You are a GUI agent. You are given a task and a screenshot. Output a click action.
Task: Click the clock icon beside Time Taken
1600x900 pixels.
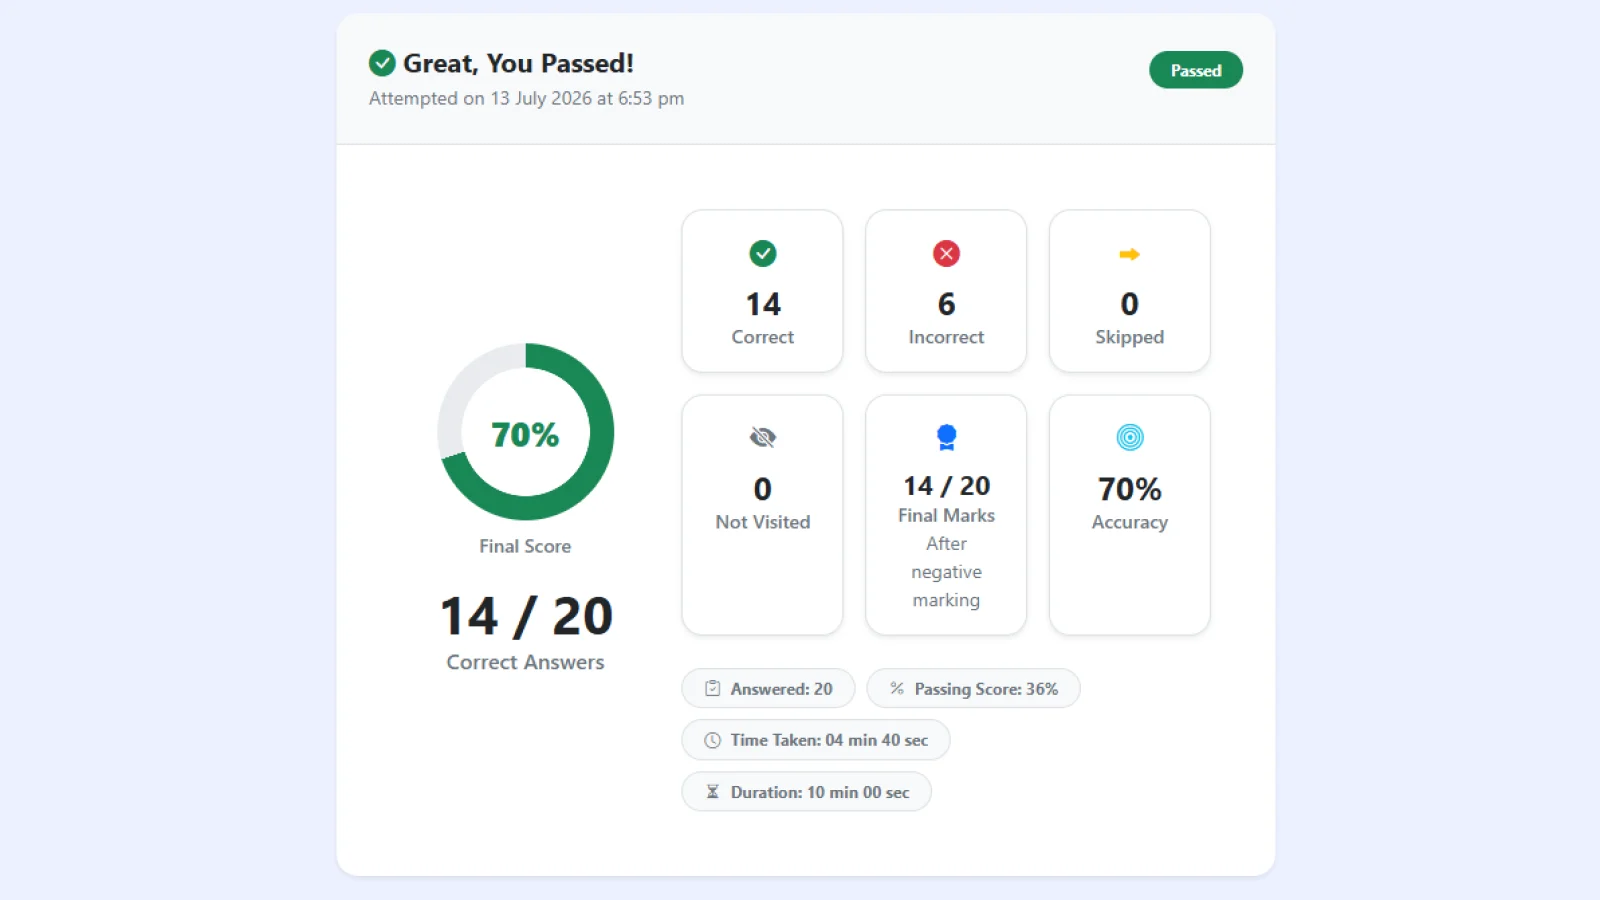(713, 740)
